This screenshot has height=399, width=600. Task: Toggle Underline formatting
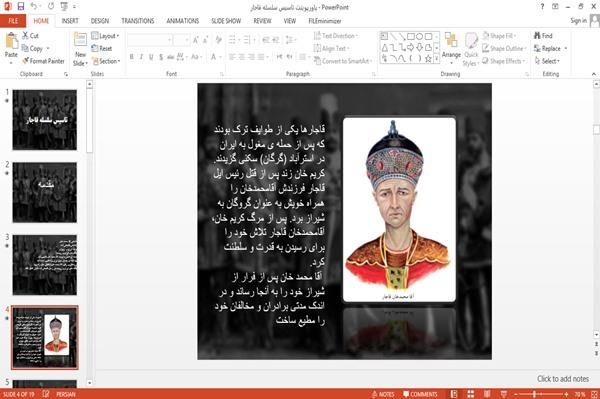(x=151, y=57)
